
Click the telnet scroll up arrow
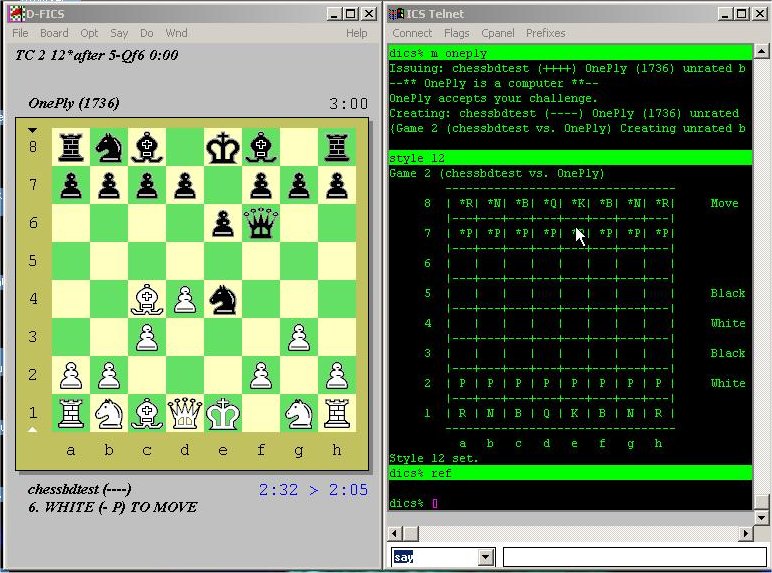[761, 51]
